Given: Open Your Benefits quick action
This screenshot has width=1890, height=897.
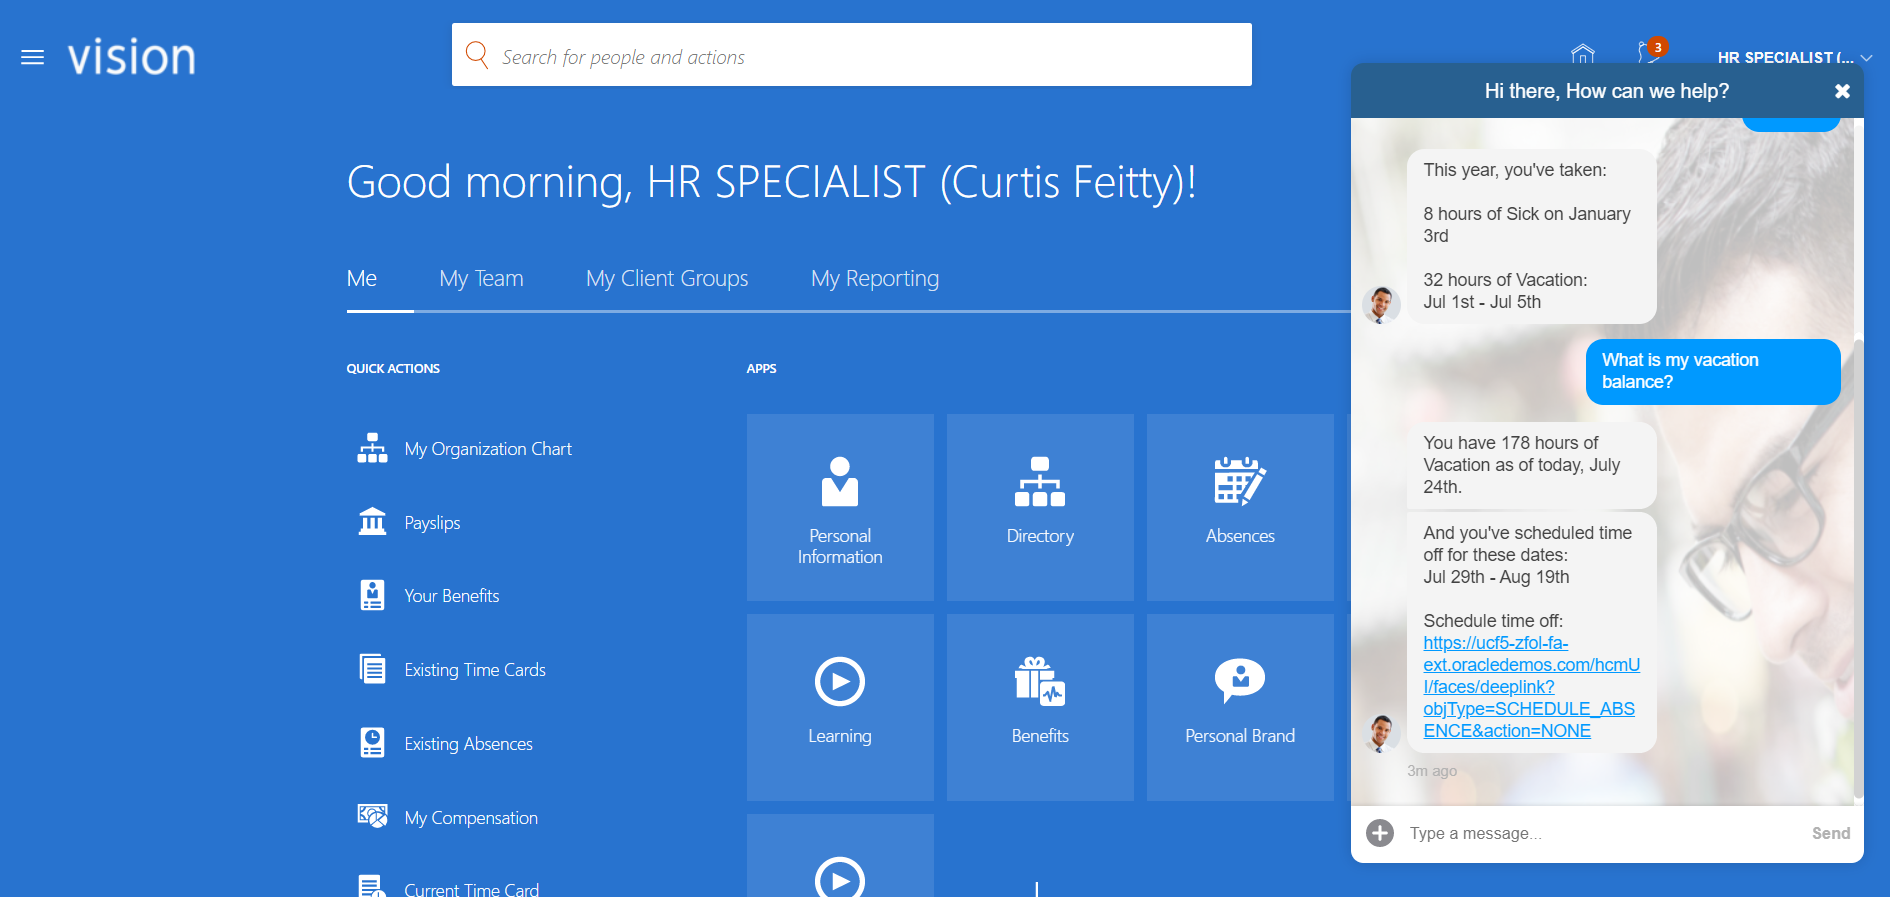Looking at the screenshot, I should coord(452,596).
